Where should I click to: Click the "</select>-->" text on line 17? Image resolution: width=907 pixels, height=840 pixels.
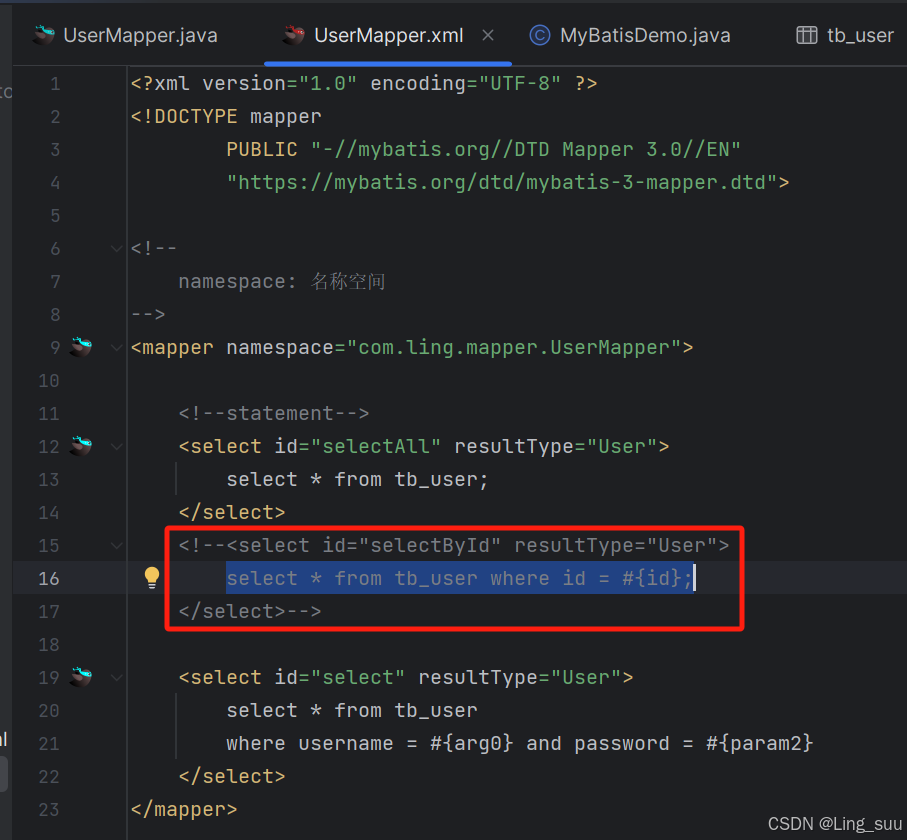[x=250, y=611]
